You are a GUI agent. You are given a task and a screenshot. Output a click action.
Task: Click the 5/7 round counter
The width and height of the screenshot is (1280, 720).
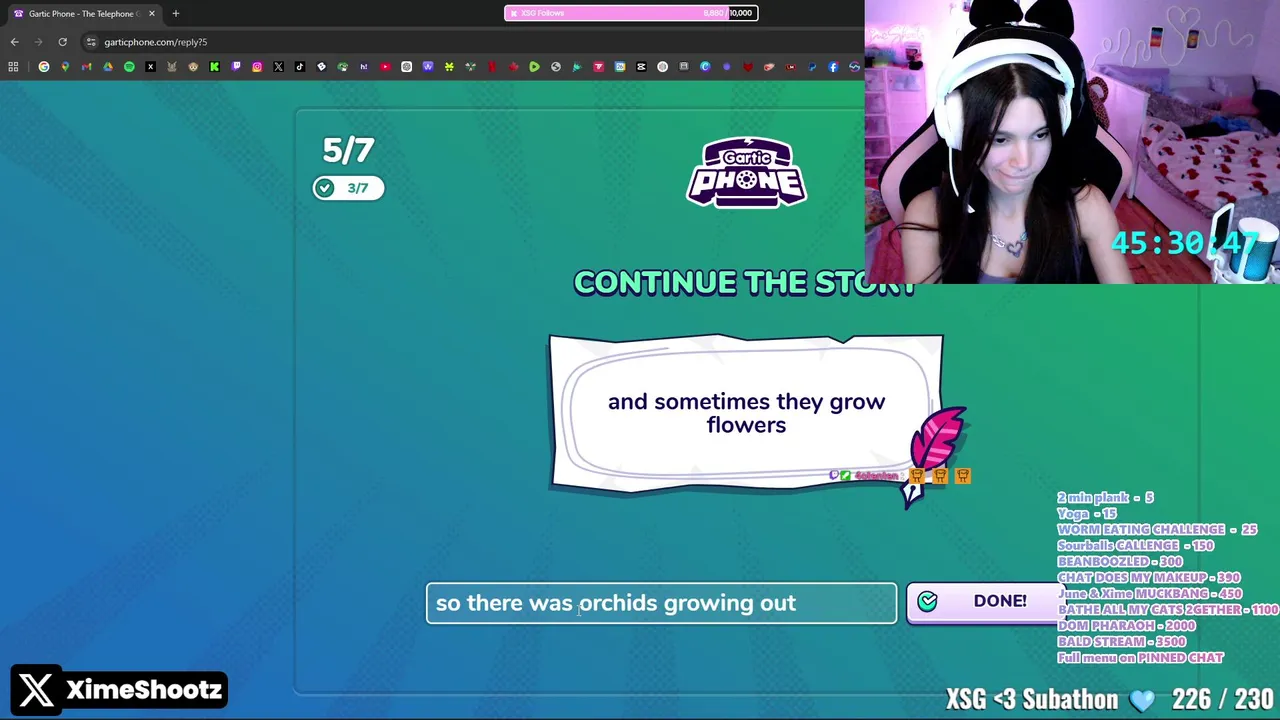point(348,150)
